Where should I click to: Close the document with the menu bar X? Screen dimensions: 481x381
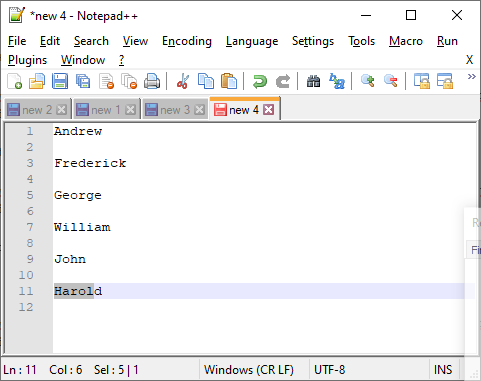469,60
